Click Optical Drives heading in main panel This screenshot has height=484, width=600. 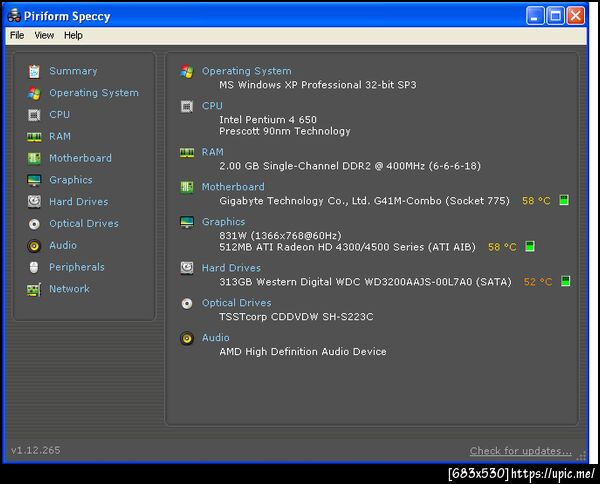(236, 303)
